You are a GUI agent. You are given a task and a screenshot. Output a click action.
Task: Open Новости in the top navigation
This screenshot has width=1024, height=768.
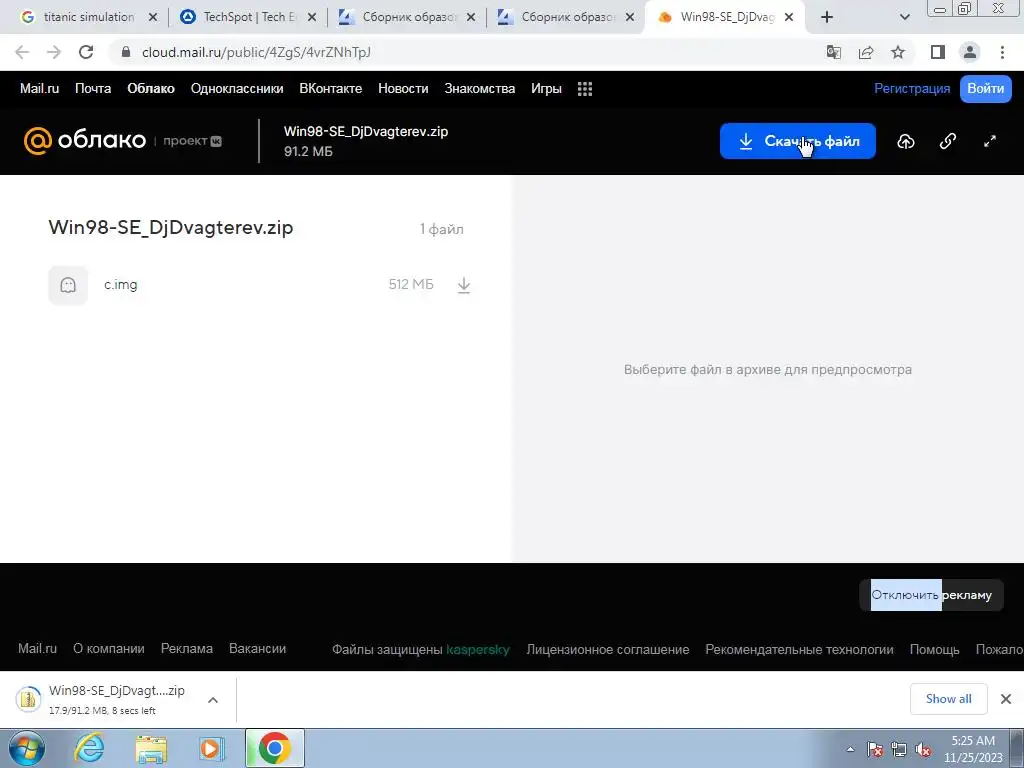point(403,89)
